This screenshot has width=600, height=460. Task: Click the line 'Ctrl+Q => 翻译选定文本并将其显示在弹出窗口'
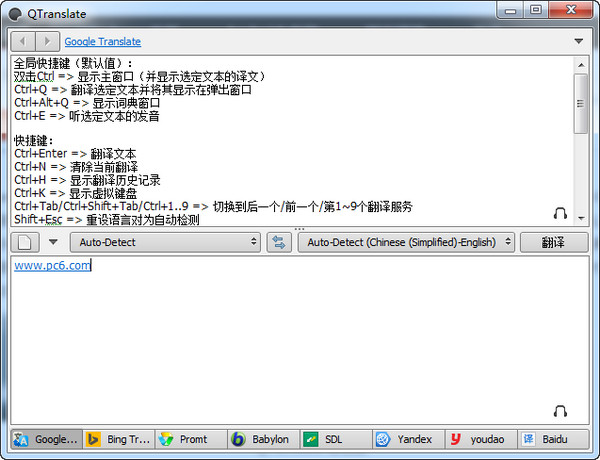tap(133, 90)
